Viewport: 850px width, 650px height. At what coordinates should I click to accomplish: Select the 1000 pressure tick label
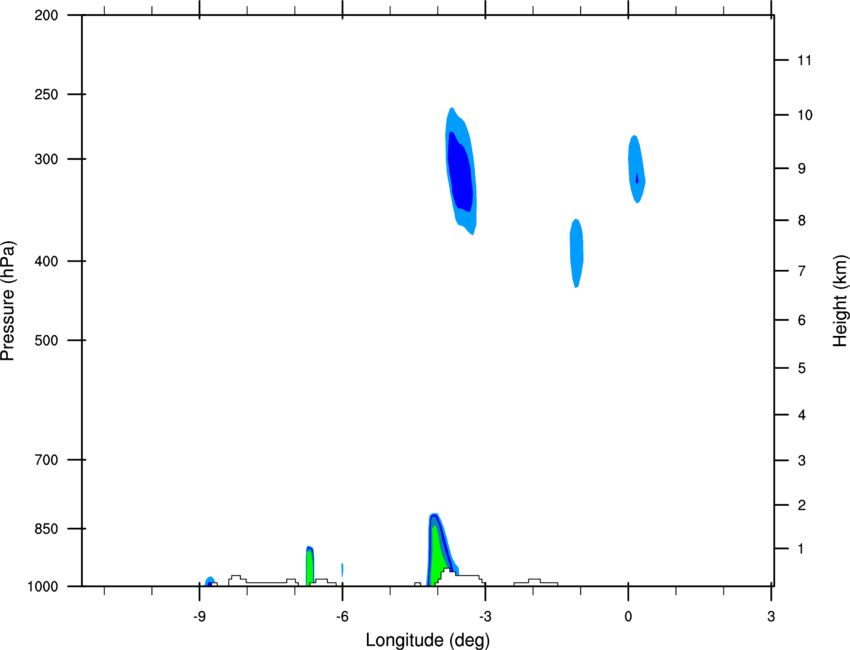(x=43, y=587)
